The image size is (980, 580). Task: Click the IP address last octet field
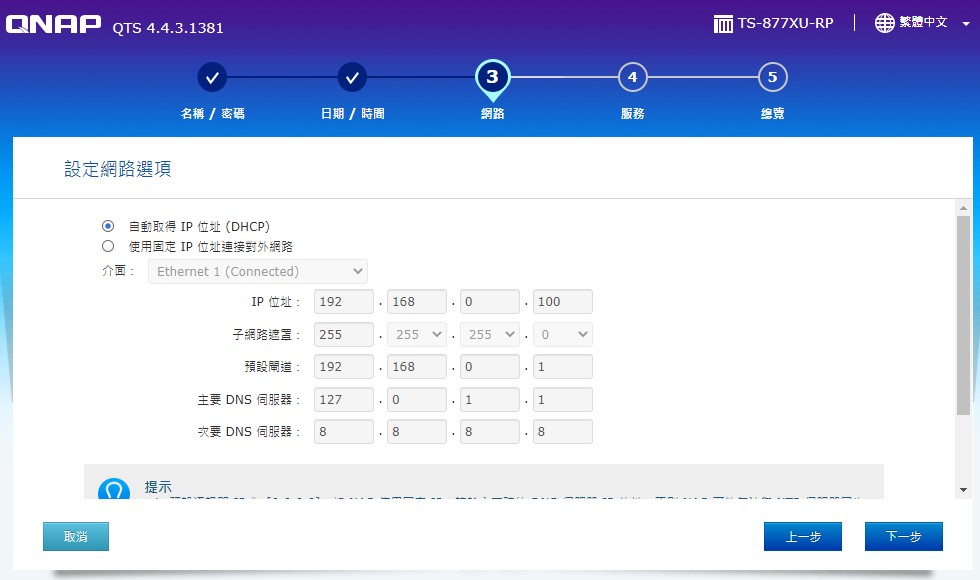click(x=563, y=302)
